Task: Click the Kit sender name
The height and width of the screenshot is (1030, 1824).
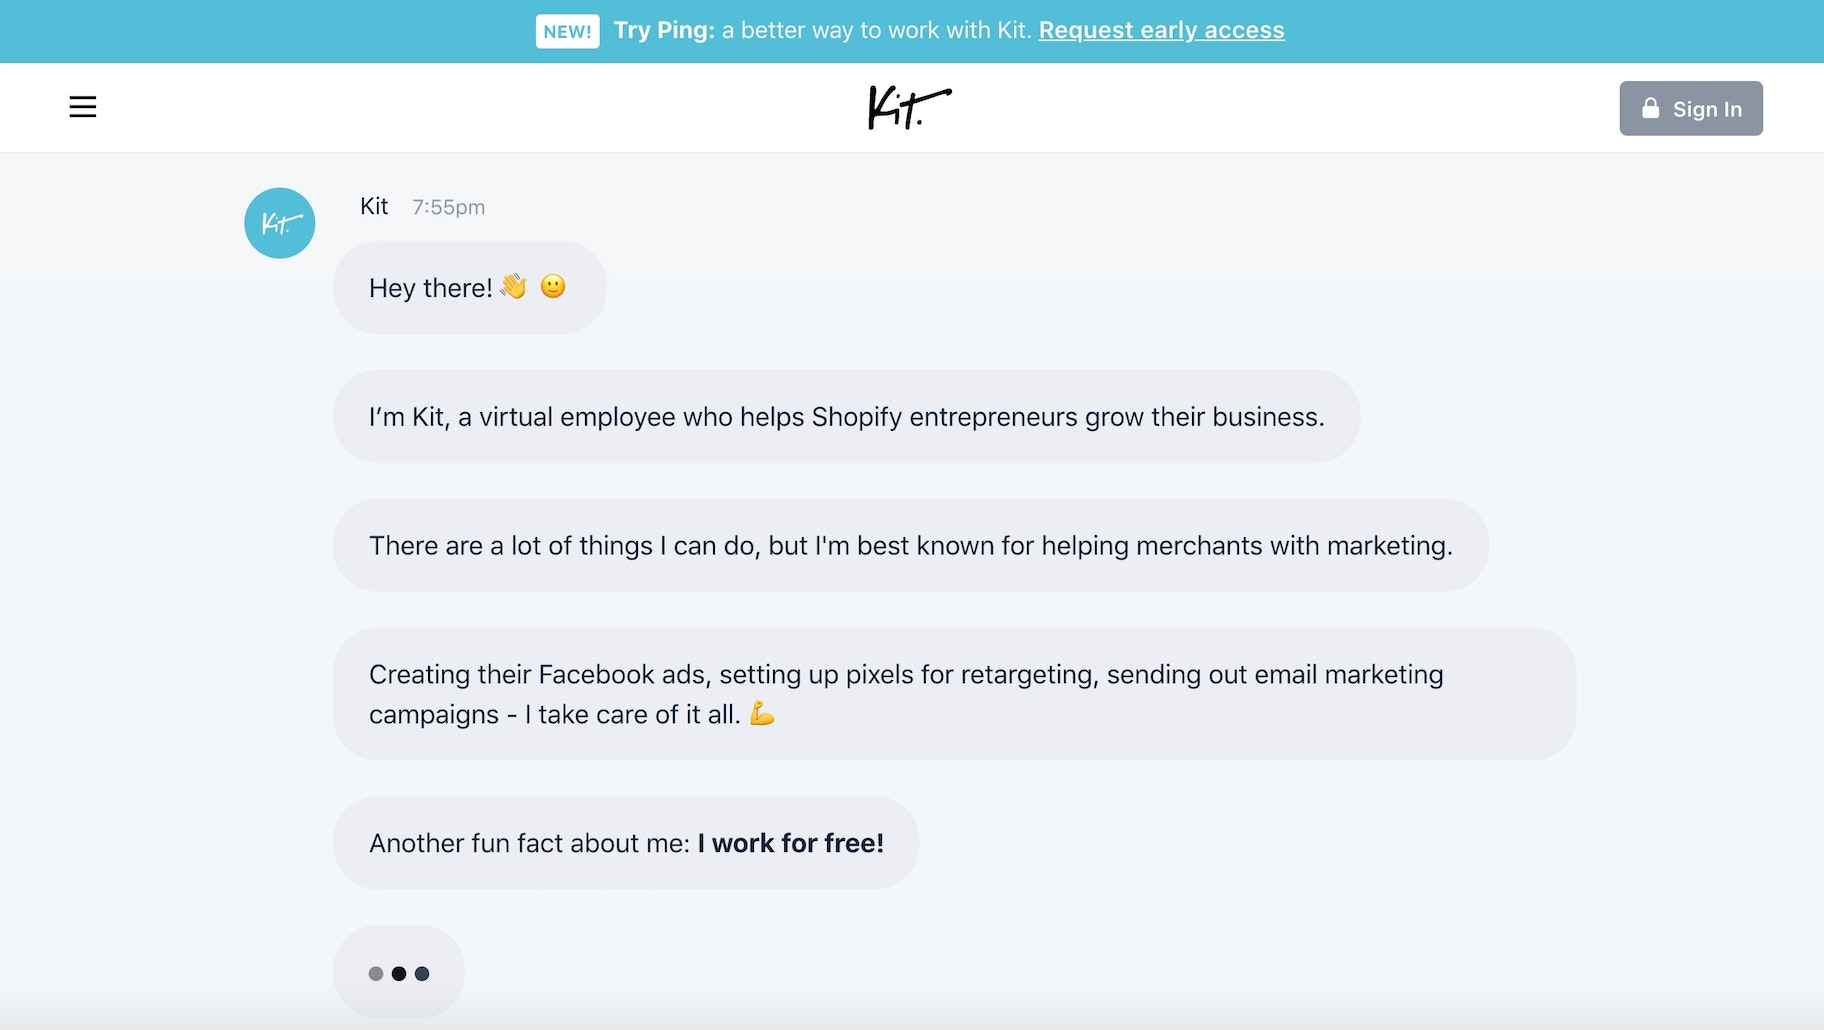Action: click(x=374, y=206)
